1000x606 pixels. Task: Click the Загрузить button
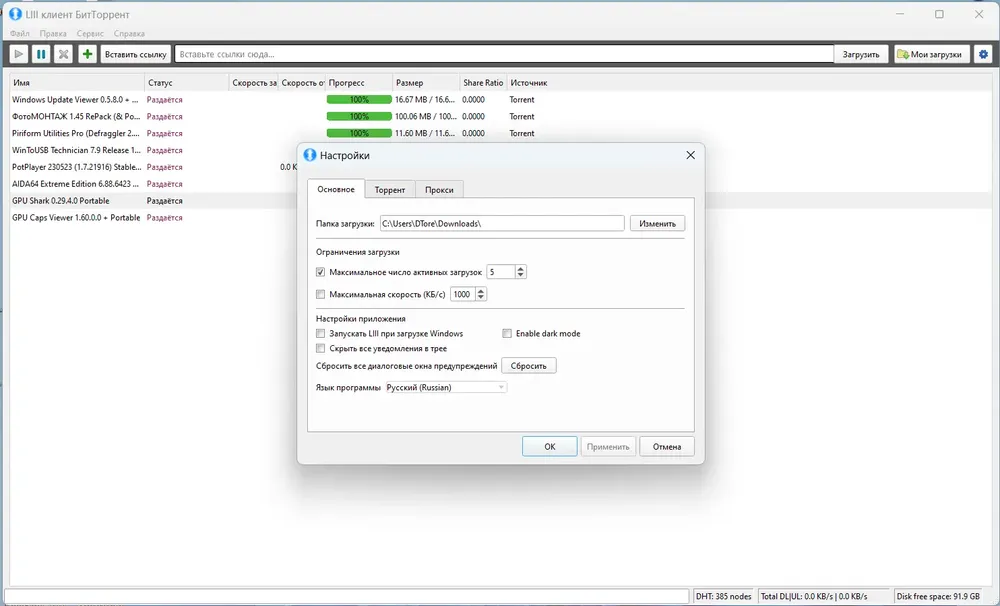click(860, 54)
